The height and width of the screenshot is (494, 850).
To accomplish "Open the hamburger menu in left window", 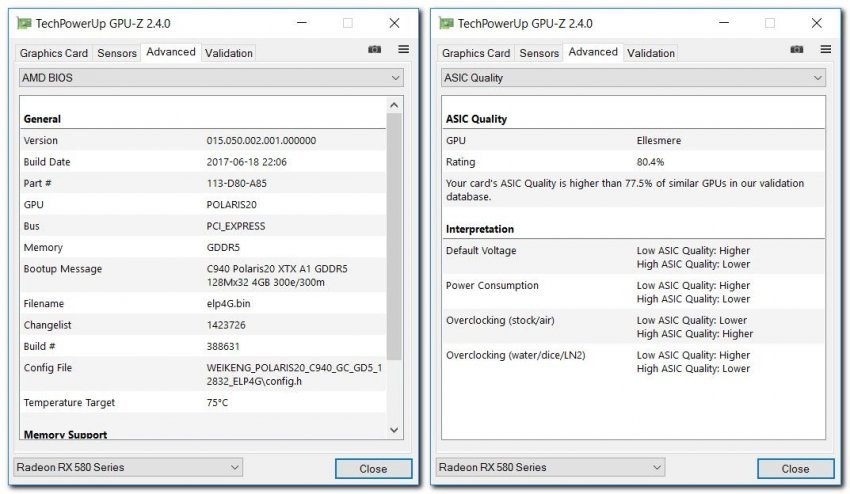I will click(x=403, y=49).
